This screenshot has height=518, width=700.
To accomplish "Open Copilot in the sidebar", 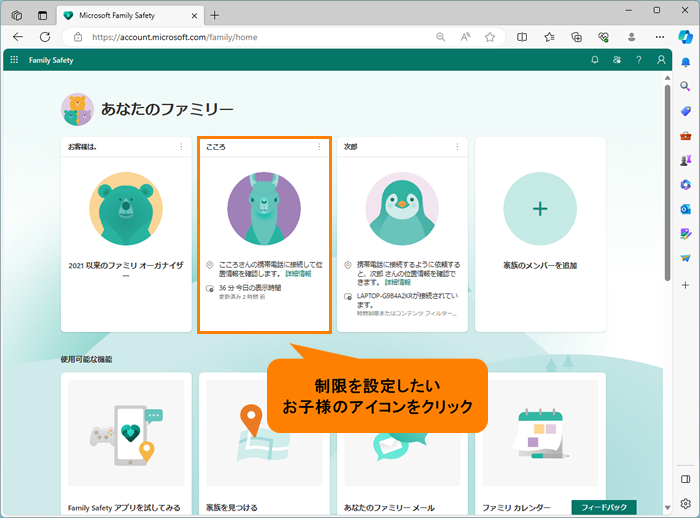I will [x=685, y=37].
